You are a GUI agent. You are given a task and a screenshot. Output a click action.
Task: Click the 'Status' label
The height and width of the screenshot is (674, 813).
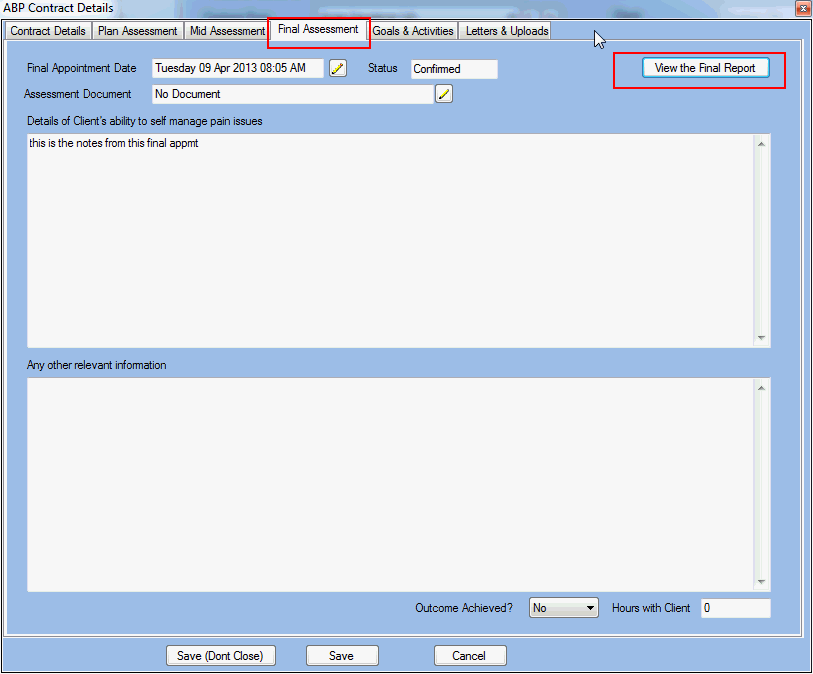tap(383, 68)
